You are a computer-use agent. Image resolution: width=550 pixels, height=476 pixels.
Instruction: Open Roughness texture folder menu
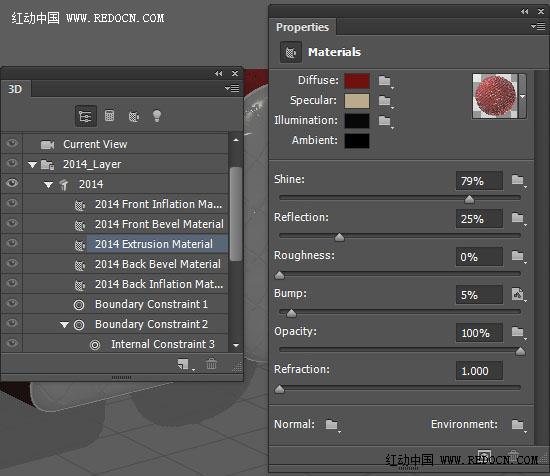click(x=518, y=256)
